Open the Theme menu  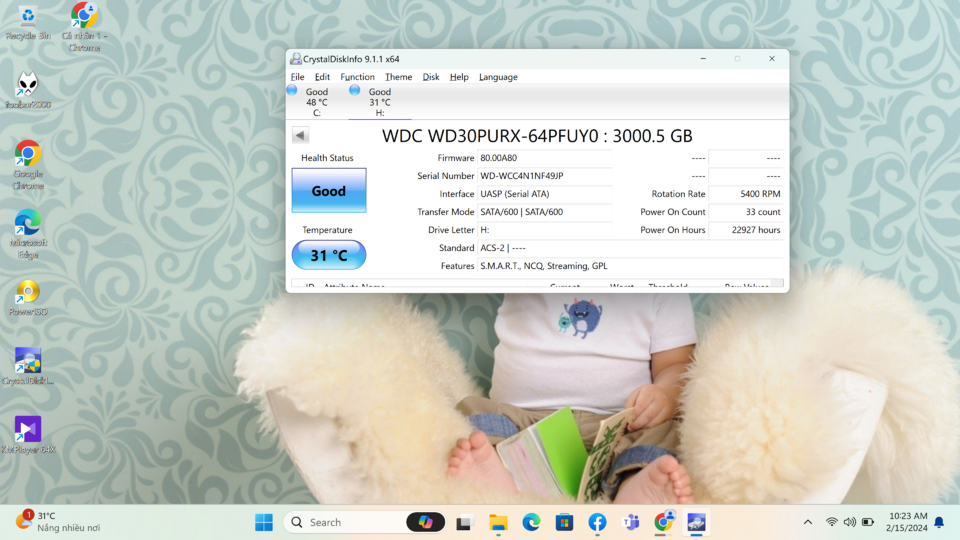[399, 77]
